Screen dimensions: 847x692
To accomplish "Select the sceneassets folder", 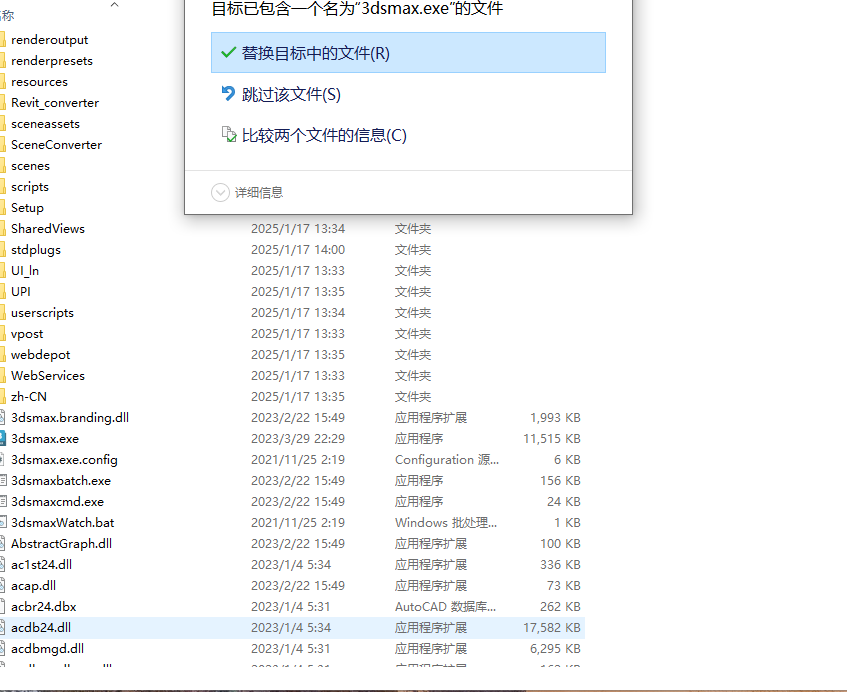I will 45,124.
